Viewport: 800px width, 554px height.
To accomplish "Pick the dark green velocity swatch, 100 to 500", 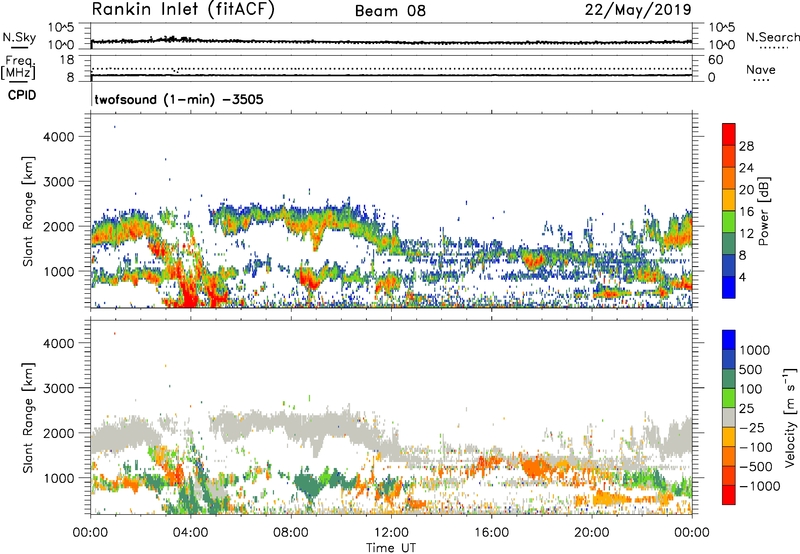I will coord(729,379).
